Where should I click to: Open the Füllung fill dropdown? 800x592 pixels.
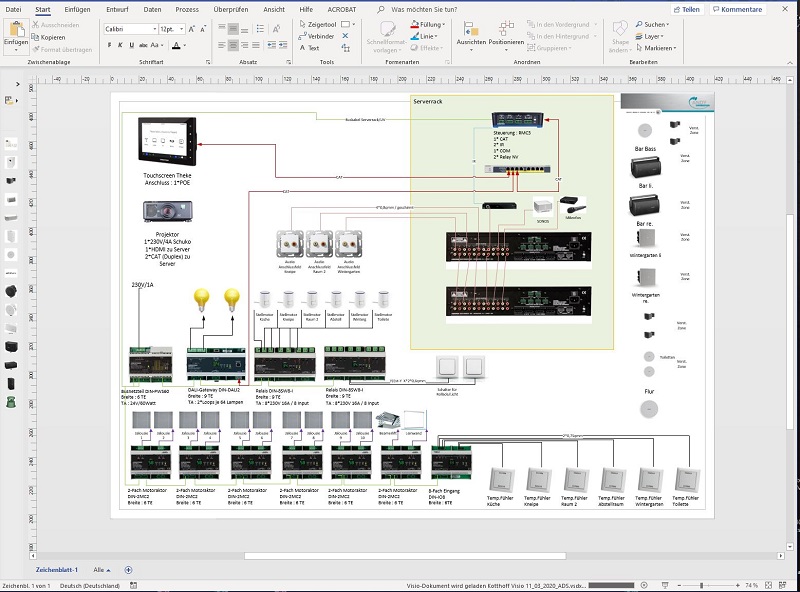(428, 24)
